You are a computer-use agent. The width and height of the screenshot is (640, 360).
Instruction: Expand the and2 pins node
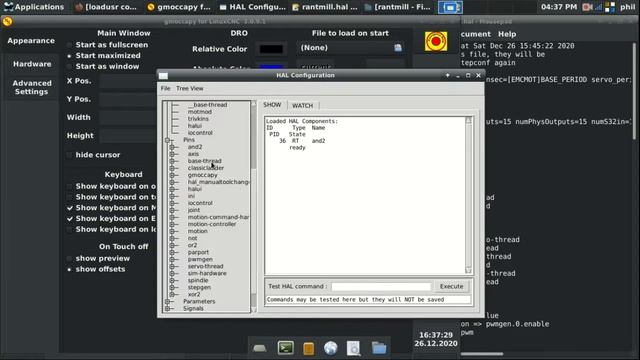click(172, 147)
